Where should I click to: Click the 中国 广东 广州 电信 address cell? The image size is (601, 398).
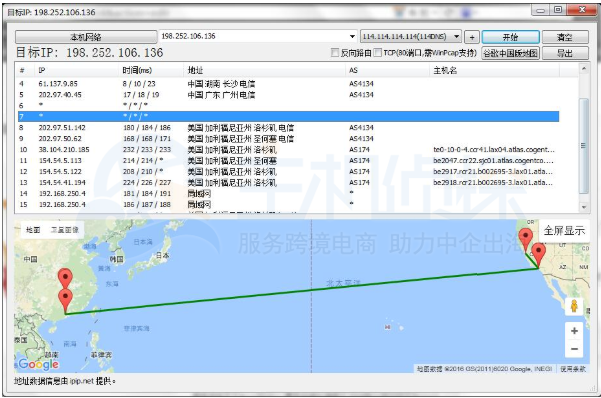222,95
